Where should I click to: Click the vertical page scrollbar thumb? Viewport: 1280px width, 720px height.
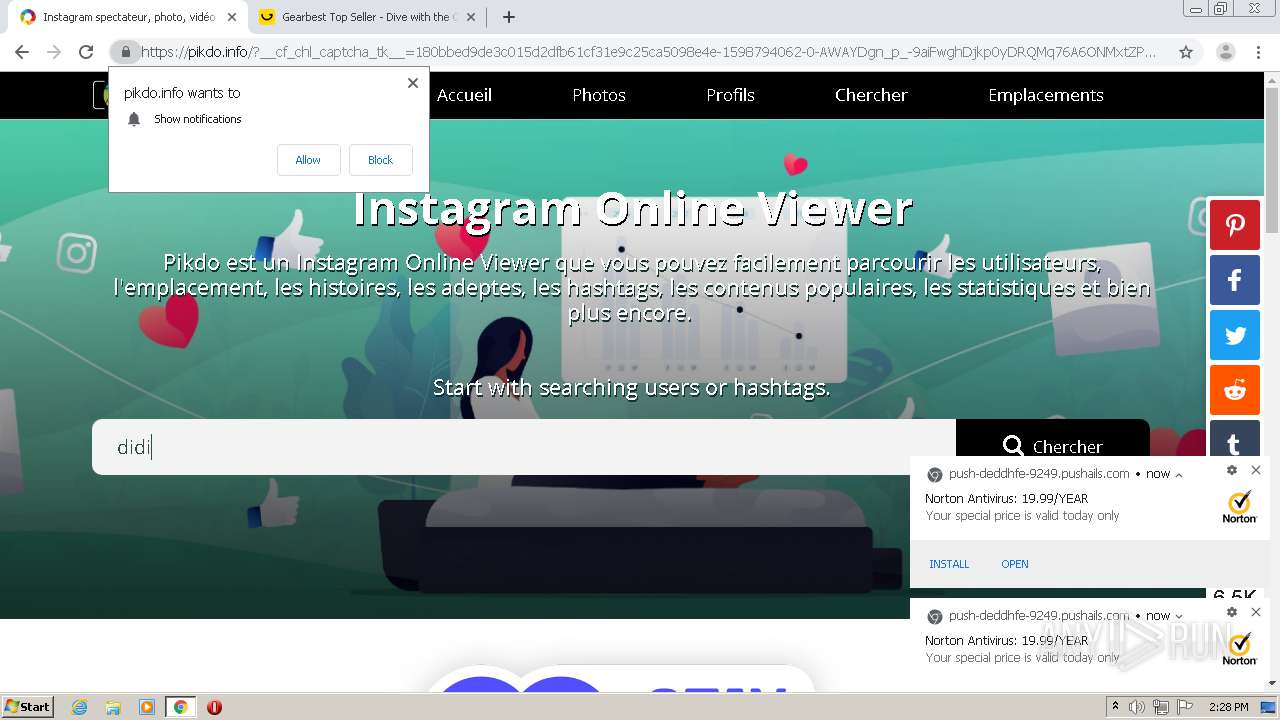1272,160
